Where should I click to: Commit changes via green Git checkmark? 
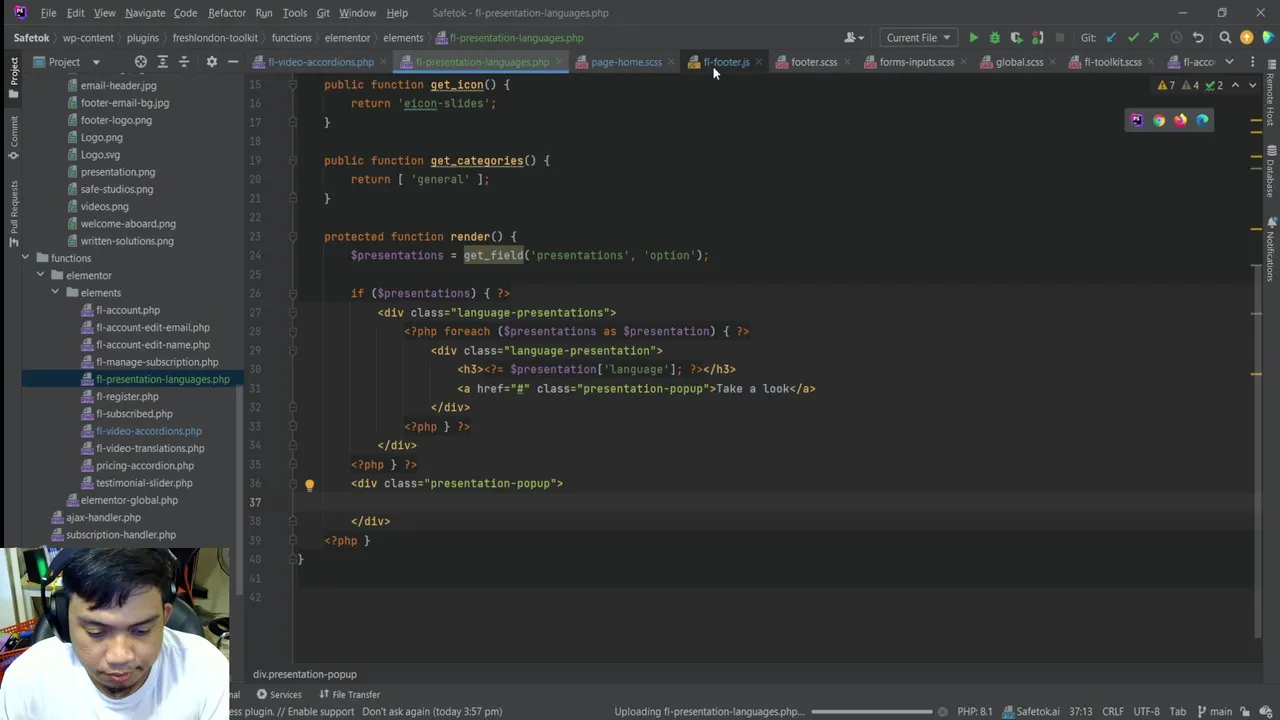(1133, 38)
